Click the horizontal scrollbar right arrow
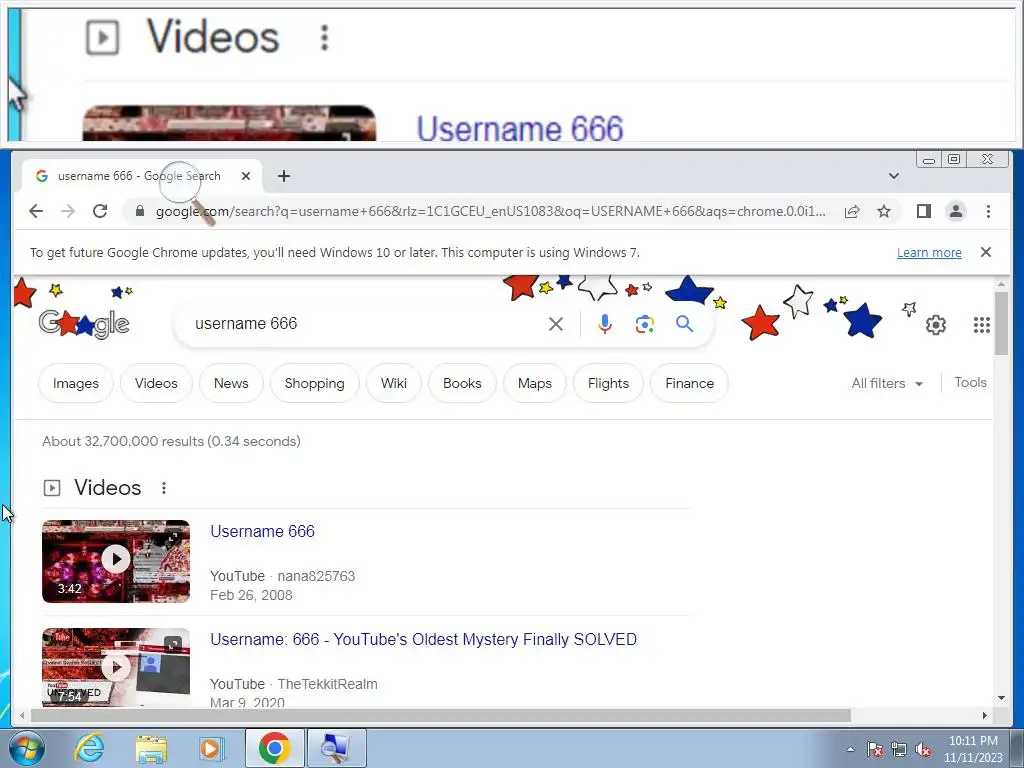 point(985,716)
